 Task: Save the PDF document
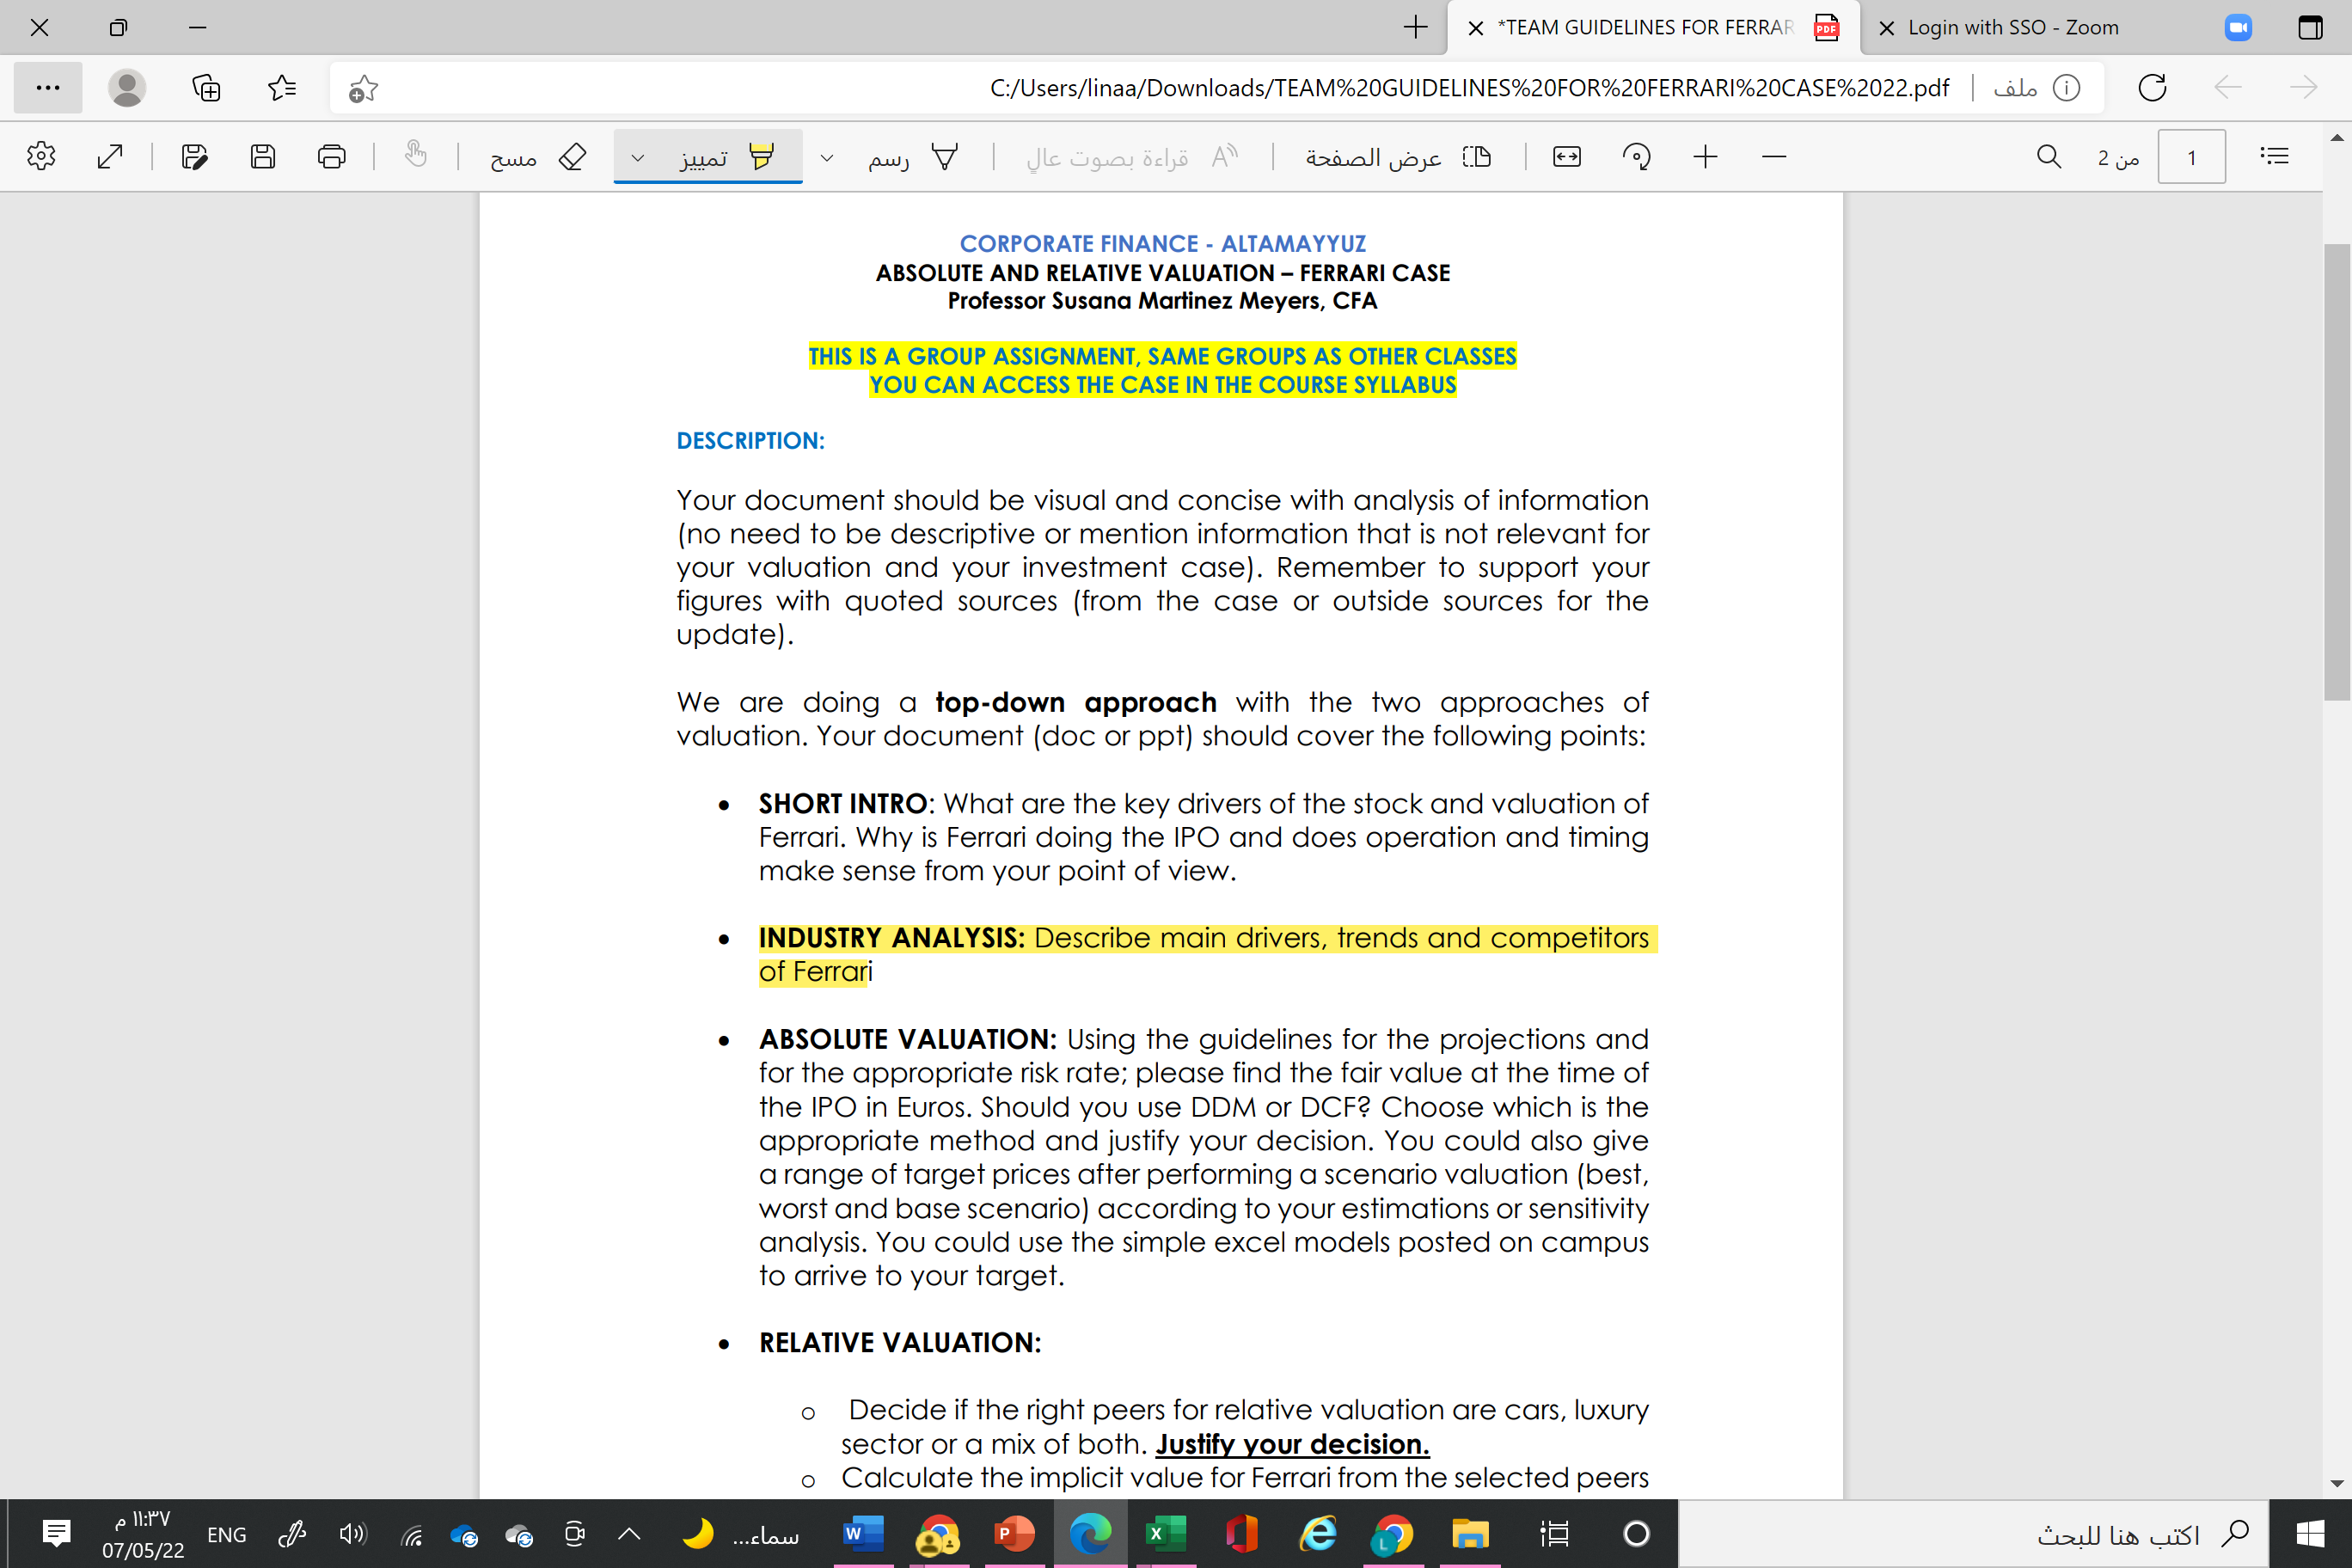pyautogui.click(x=263, y=156)
